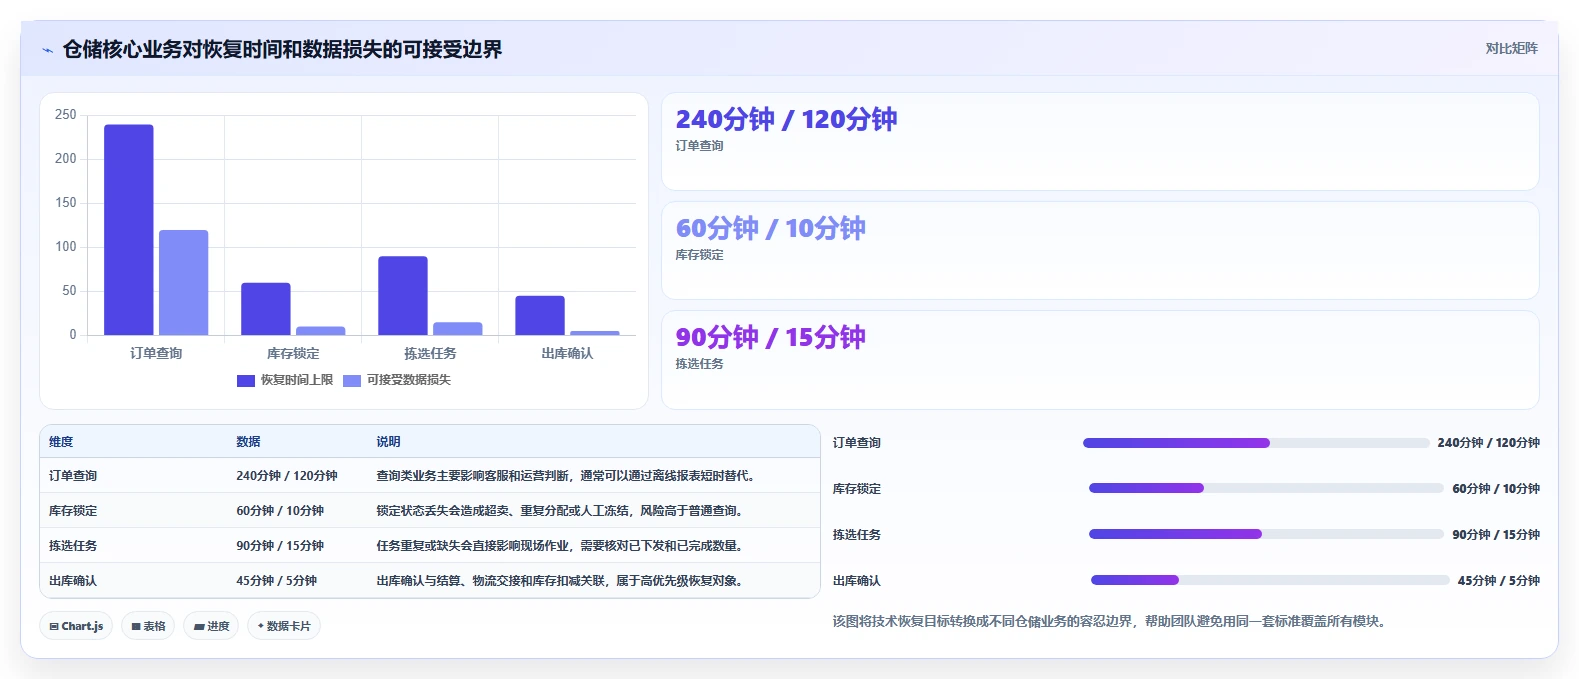The image size is (1579, 679).
Task: Click the 订单查询 chart axis label
Action: (156, 353)
